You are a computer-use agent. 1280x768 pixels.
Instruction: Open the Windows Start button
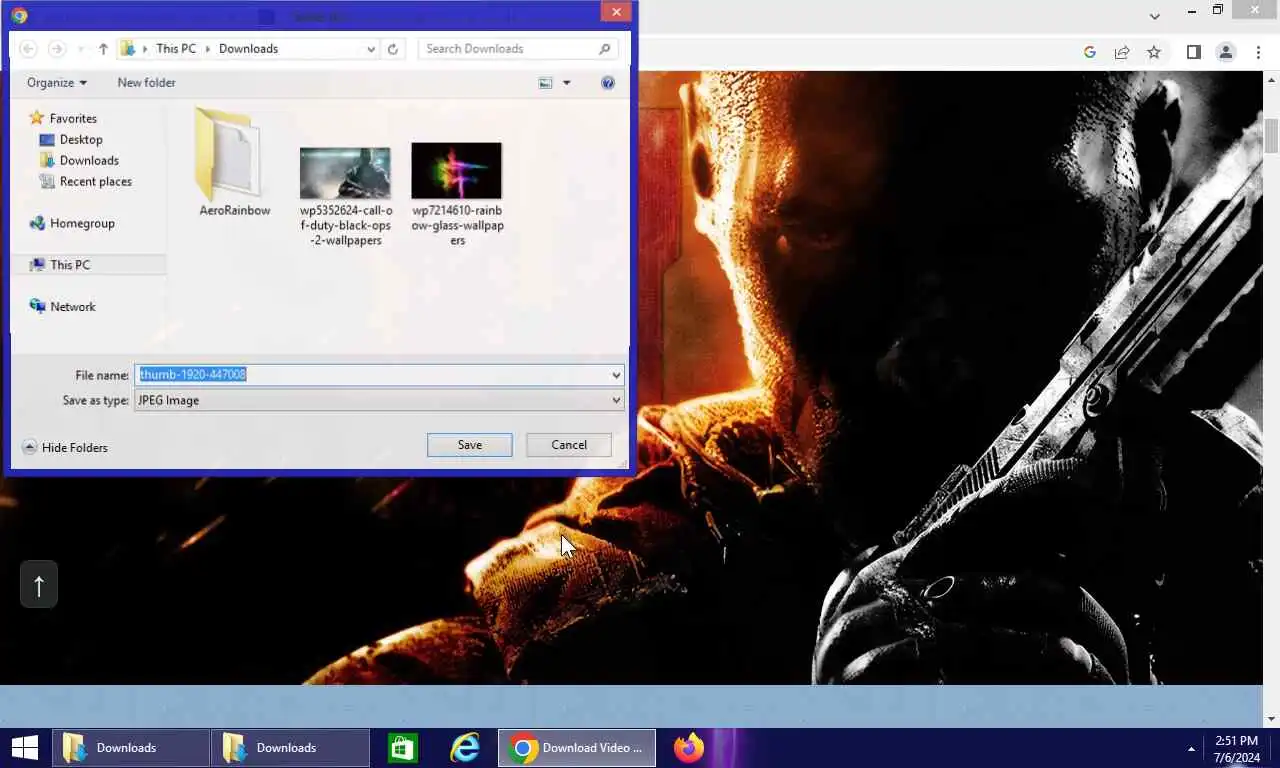tap(25, 747)
